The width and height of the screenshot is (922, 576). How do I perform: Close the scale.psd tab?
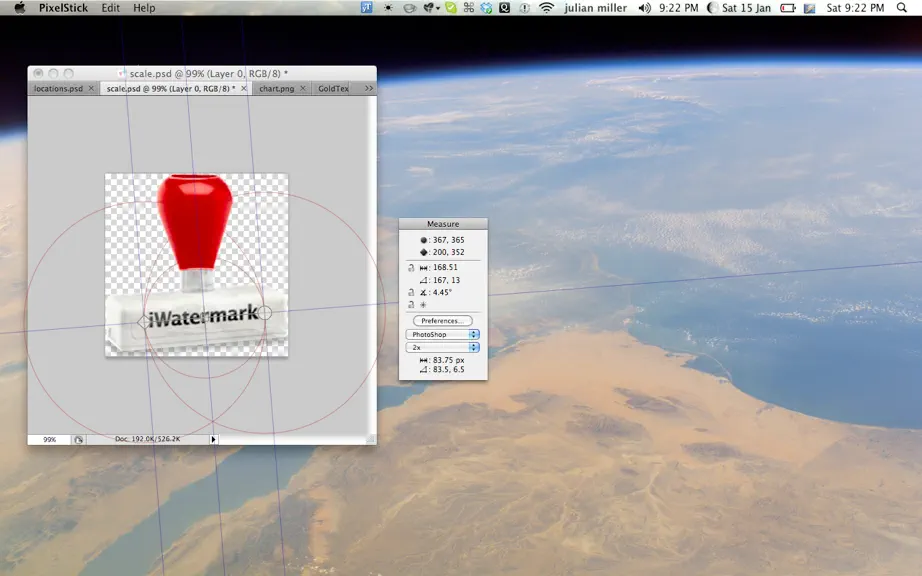point(244,88)
